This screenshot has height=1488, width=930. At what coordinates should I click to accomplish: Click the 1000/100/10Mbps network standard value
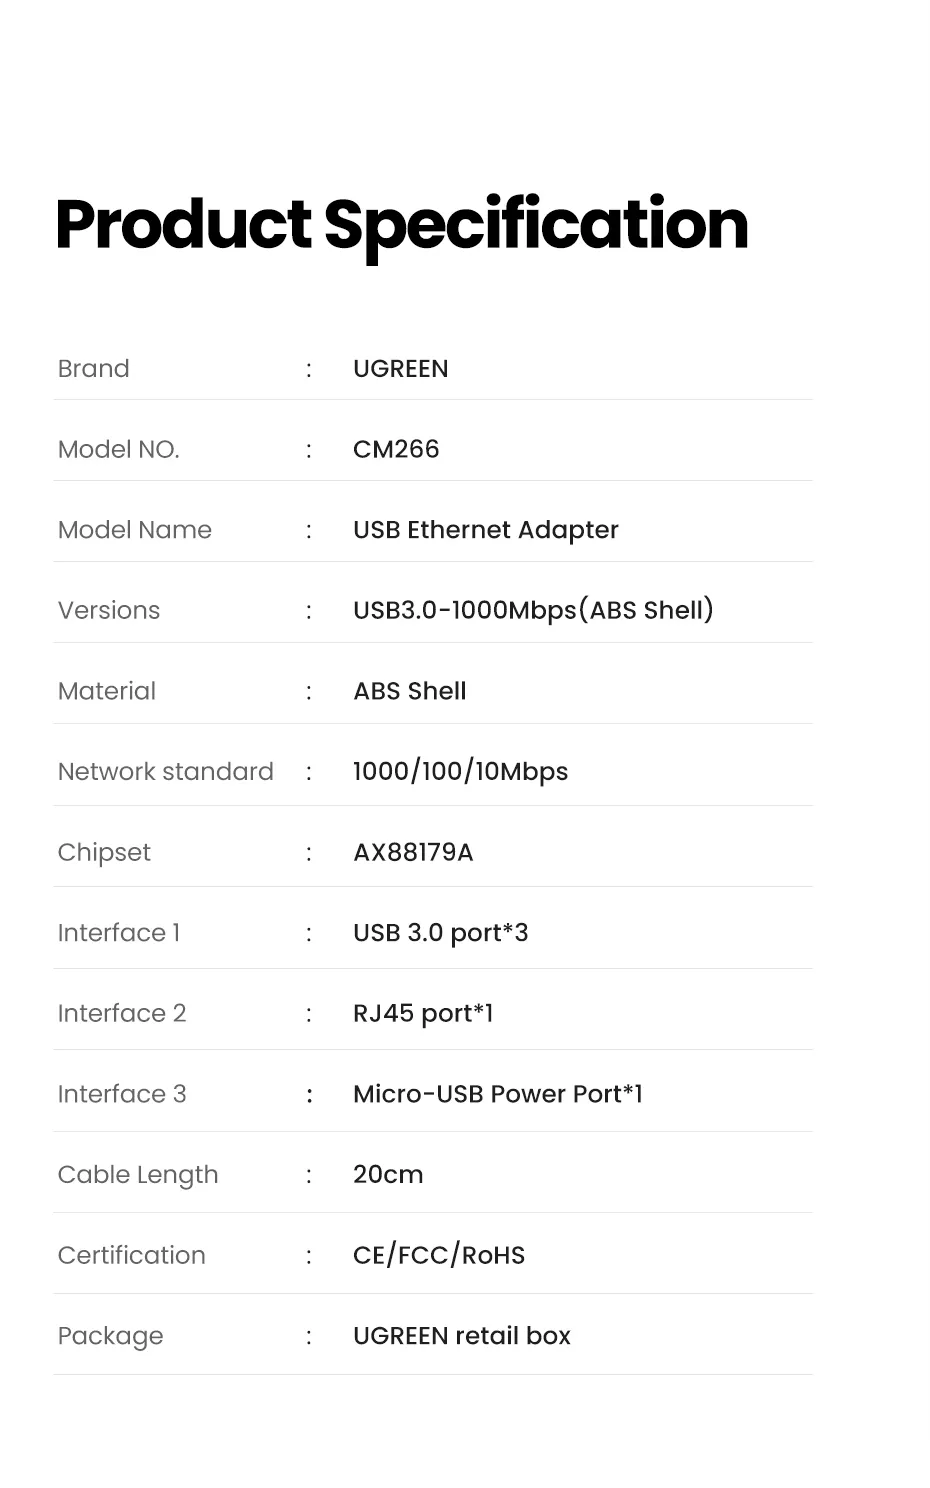click(460, 772)
